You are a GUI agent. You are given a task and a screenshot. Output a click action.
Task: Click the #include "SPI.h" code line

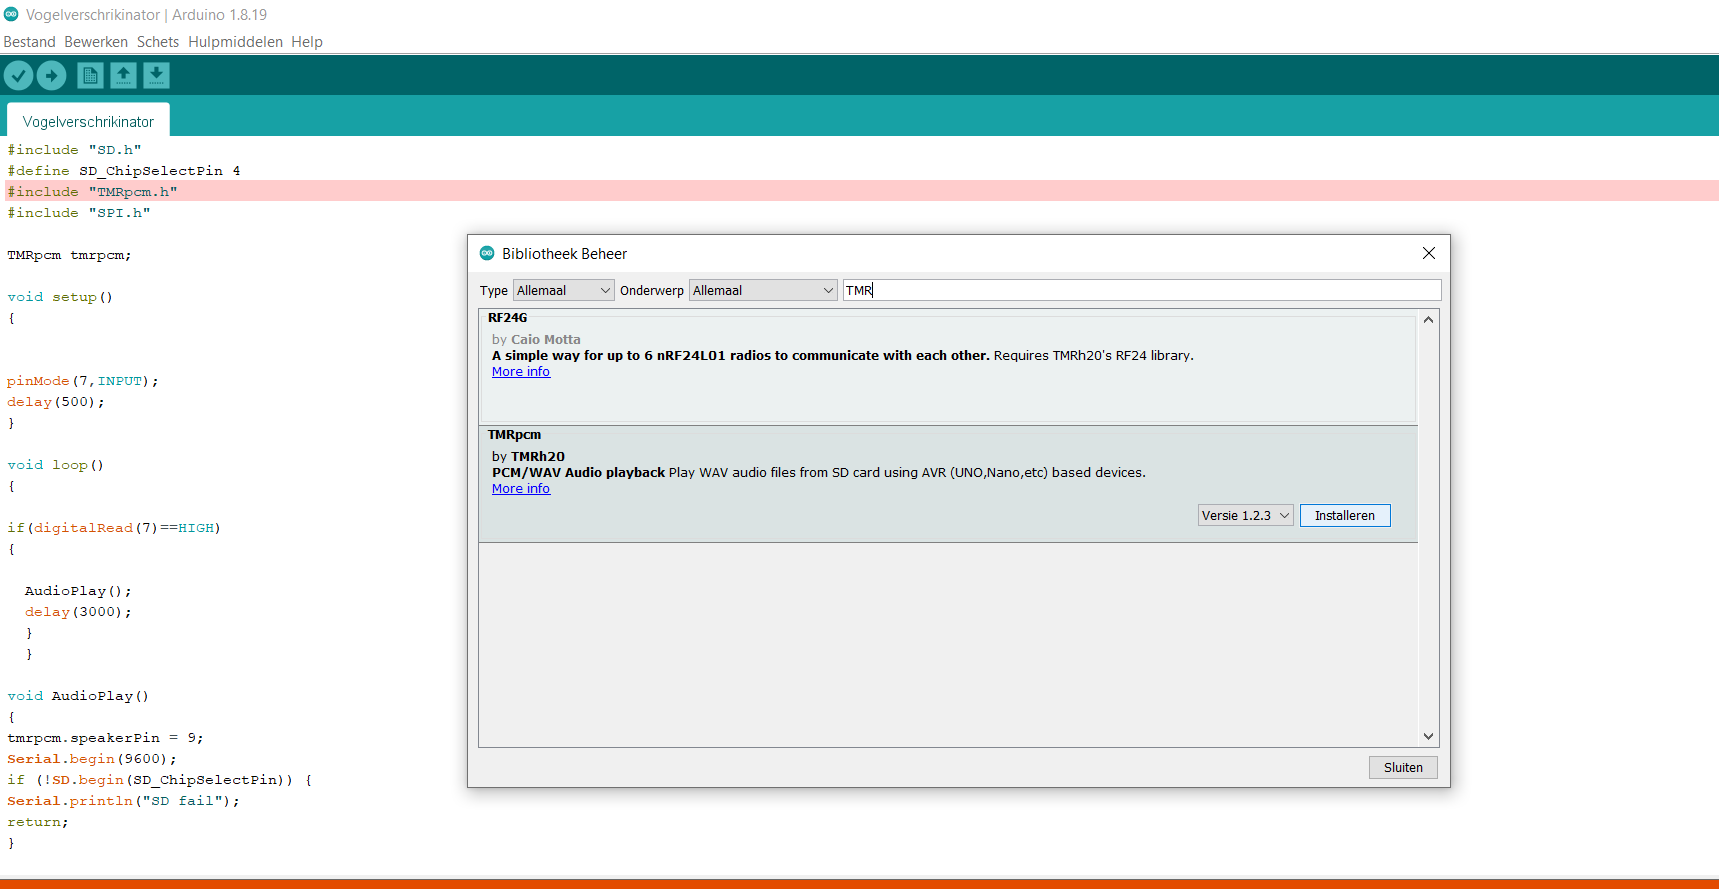pyautogui.click(x=79, y=212)
